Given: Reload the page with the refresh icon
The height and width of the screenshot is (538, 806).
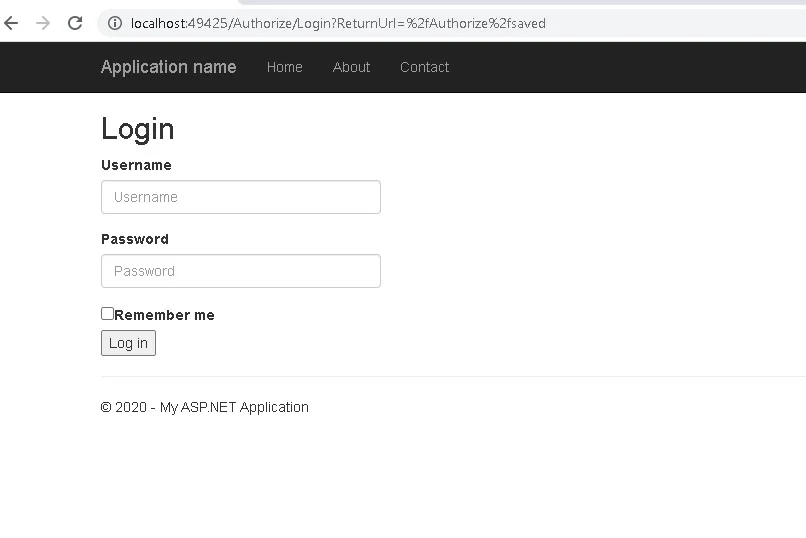Looking at the screenshot, I should tap(75, 23).
